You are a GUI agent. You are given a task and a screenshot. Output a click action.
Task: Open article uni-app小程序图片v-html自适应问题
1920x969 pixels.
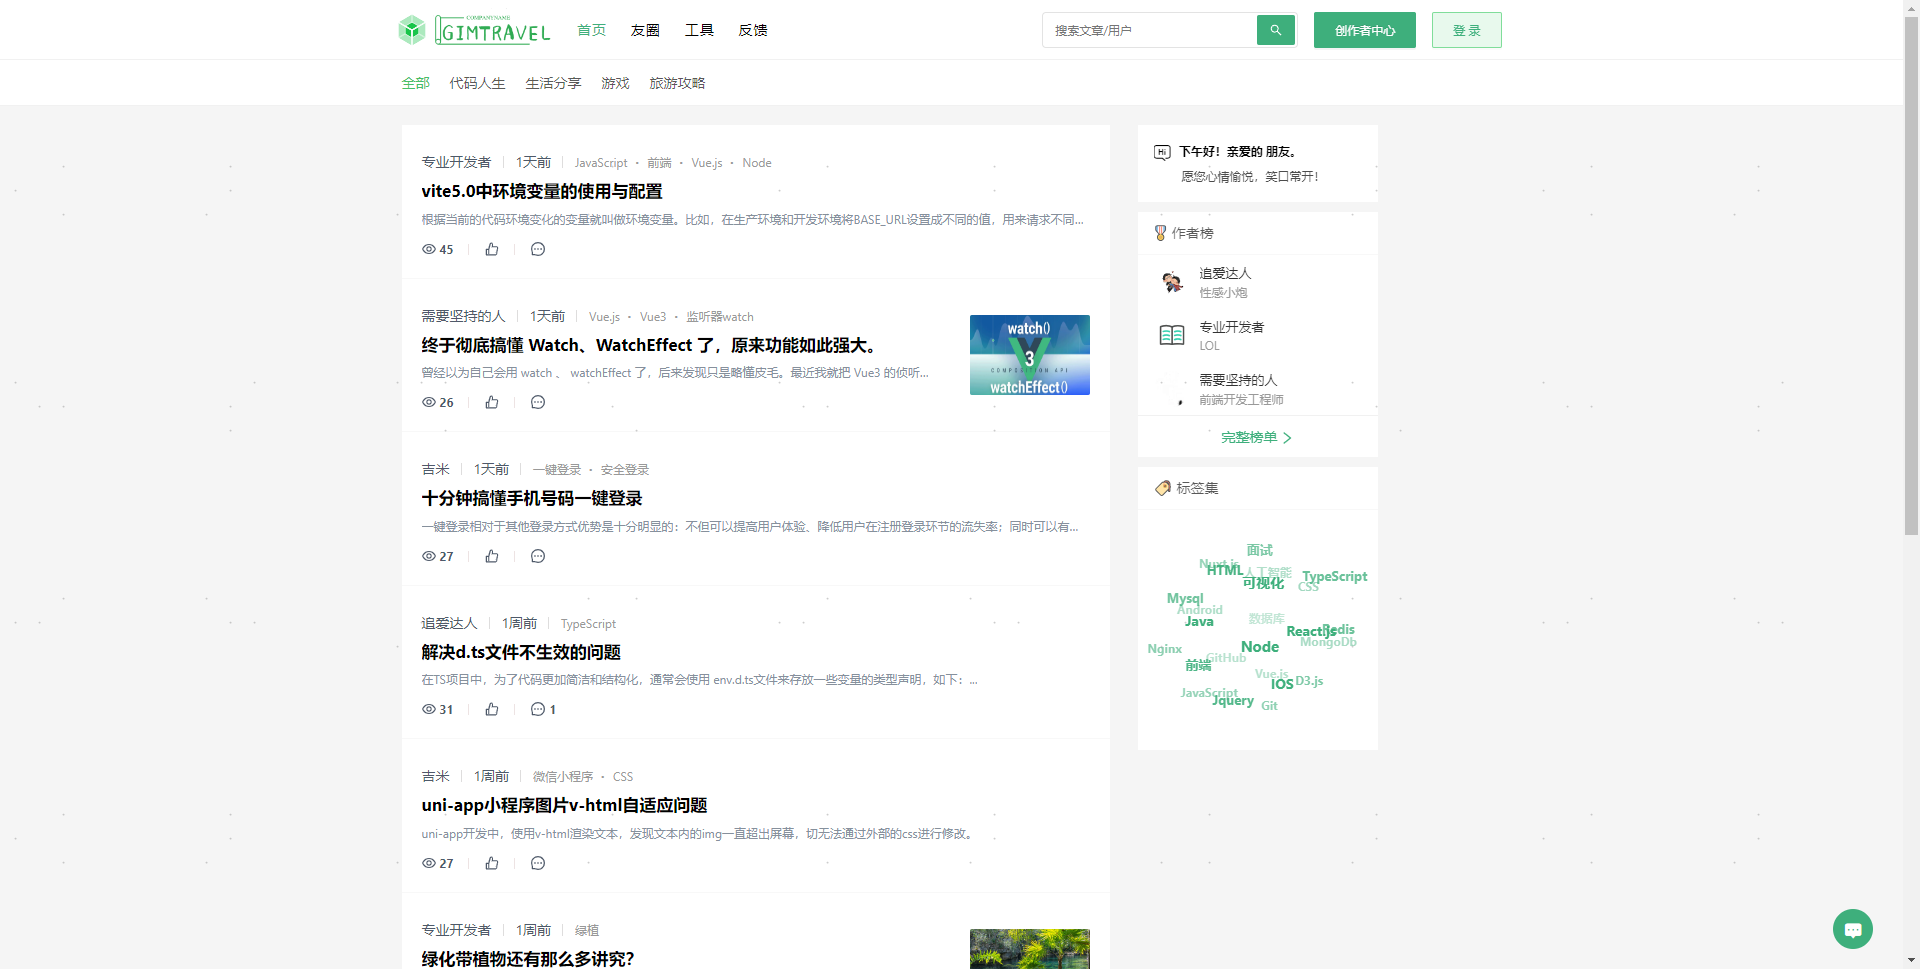pos(564,805)
